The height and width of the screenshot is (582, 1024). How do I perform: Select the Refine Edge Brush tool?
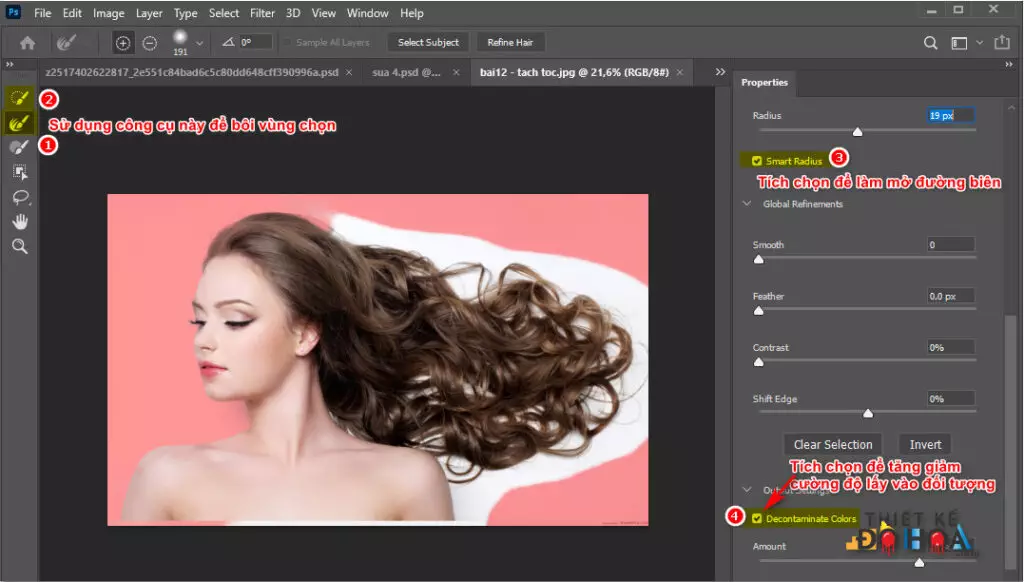click(x=20, y=124)
